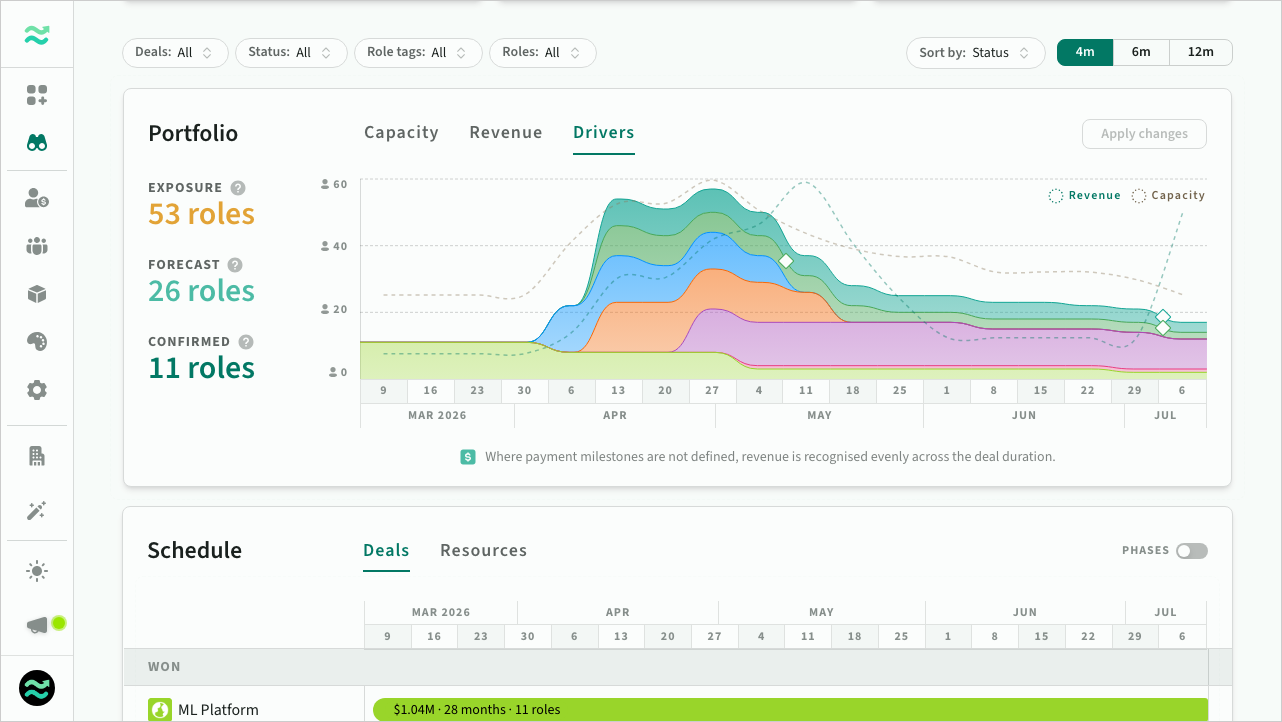Image resolution: width=1282 pixels, height=722 pixels.
Task: Click the ML Platform green deal bar
Action: point(790,710)
